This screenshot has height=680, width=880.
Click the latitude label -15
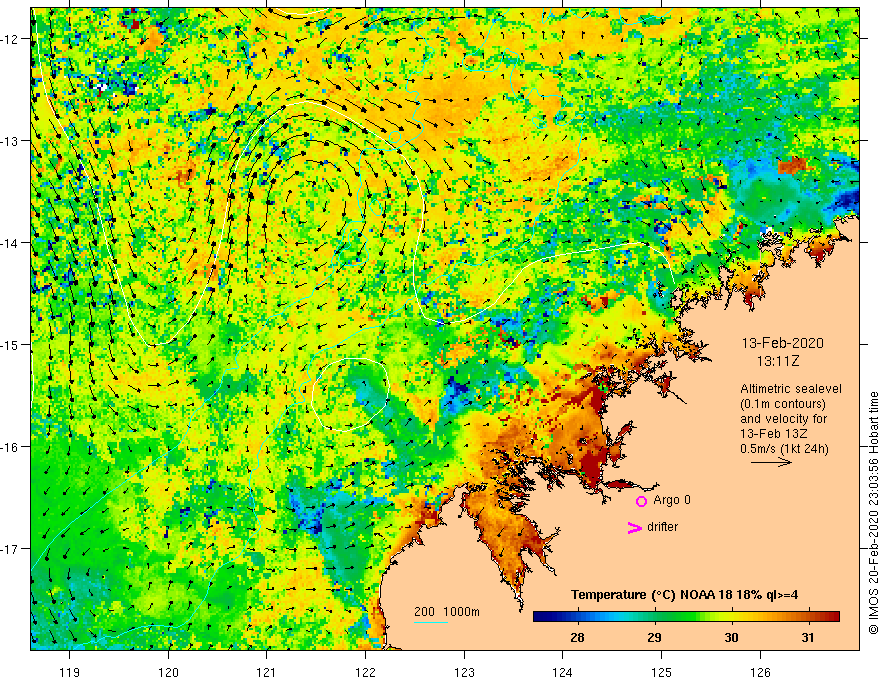(x=10, y=344)
